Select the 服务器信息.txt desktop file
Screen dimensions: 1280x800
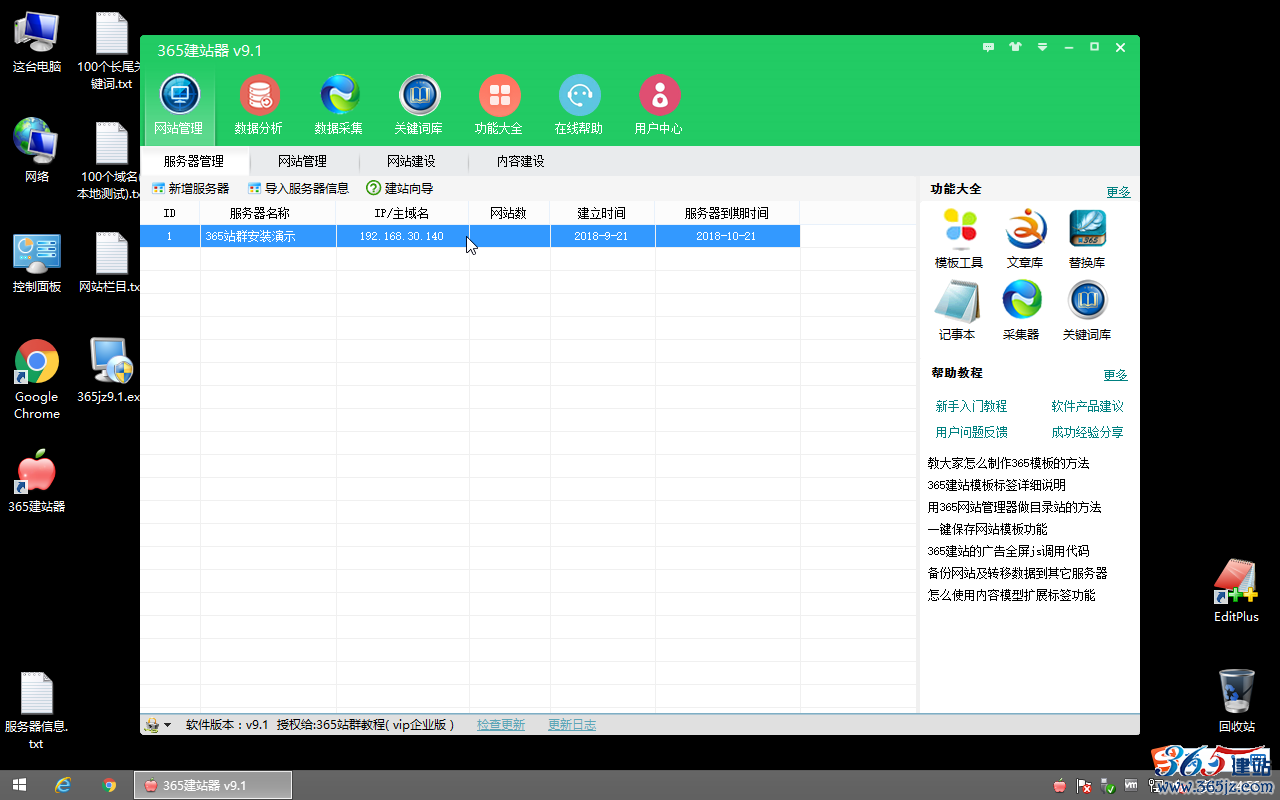37,710
